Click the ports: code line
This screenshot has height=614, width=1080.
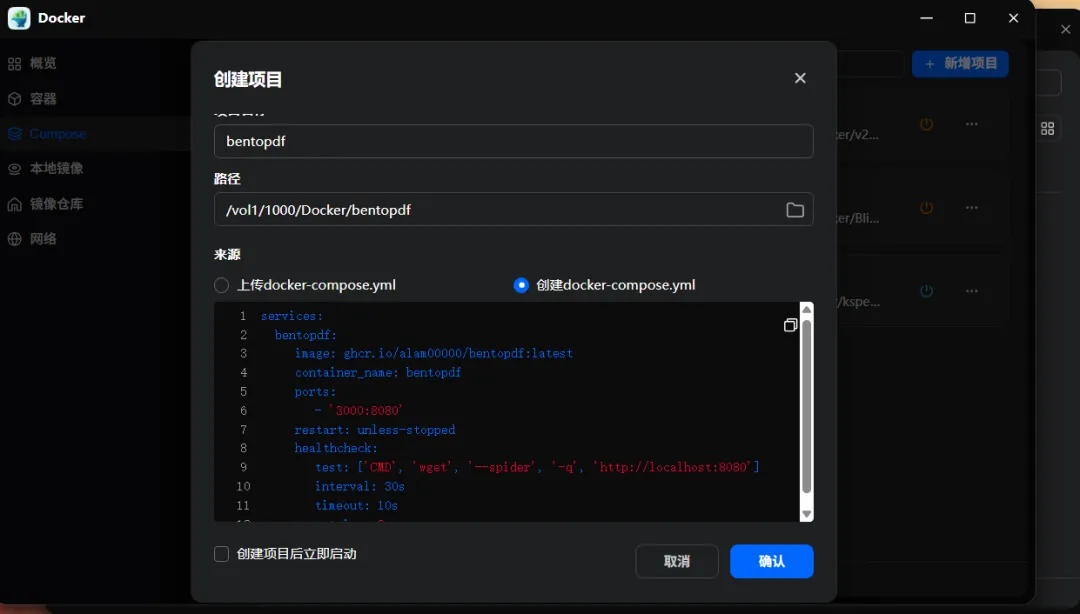point(315,392)
